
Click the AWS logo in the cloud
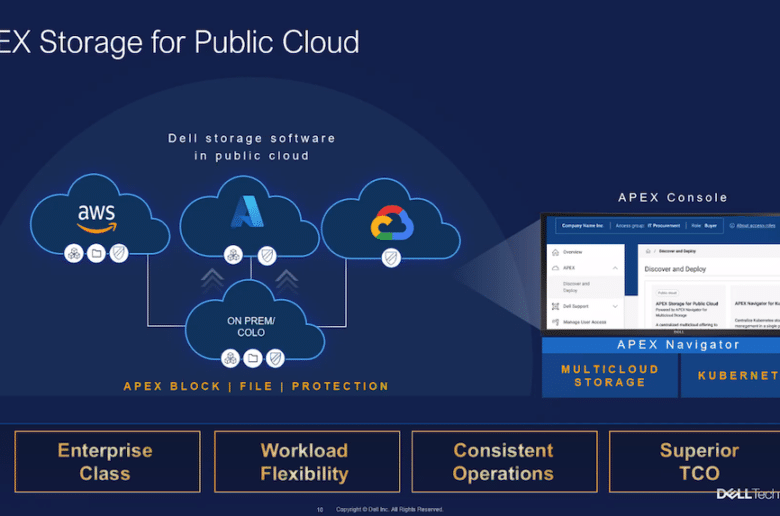(97, 217)
